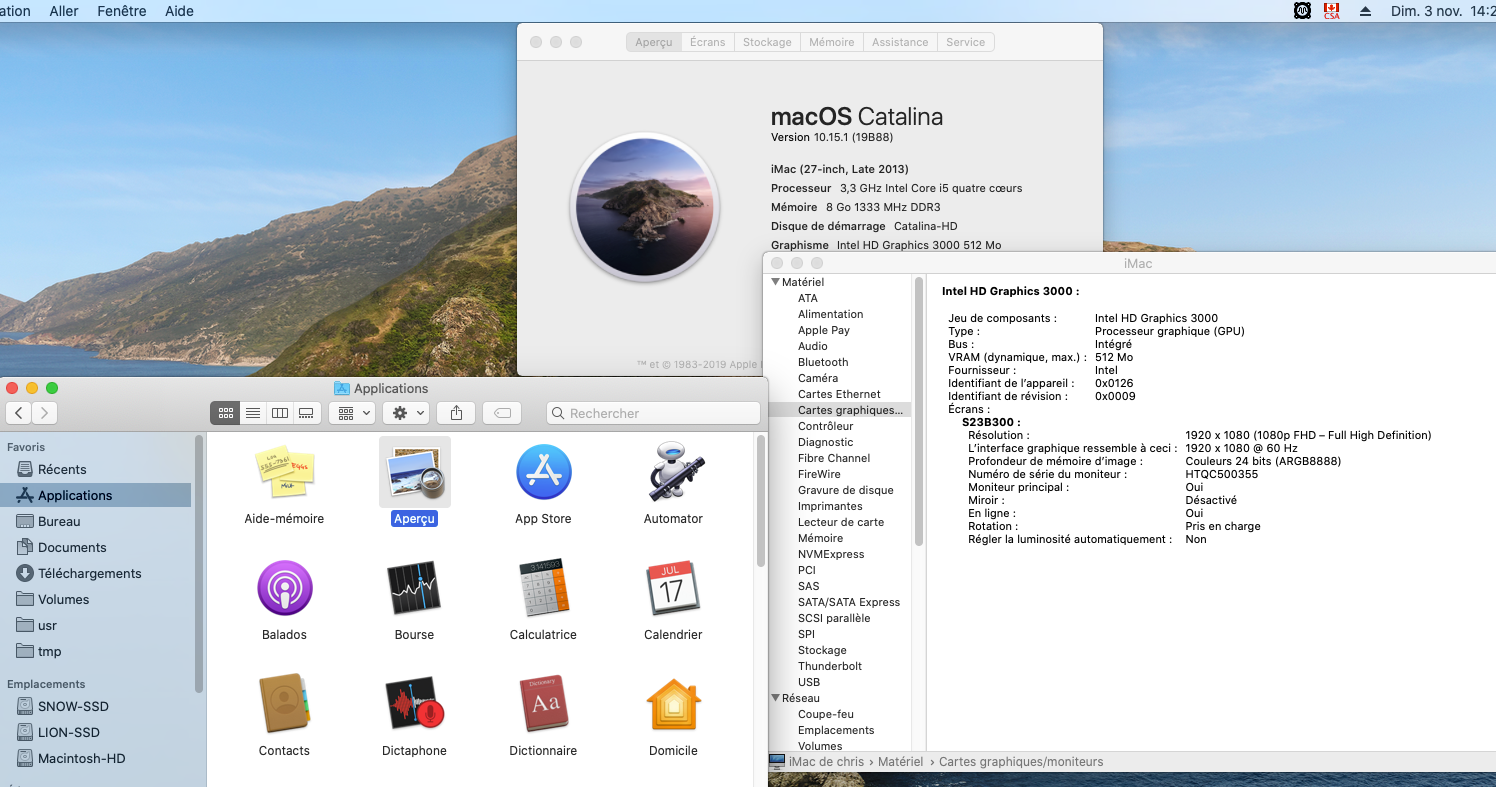1496x787 pixels.
Task: Switch to the Service tab
Action: point(965,42)
